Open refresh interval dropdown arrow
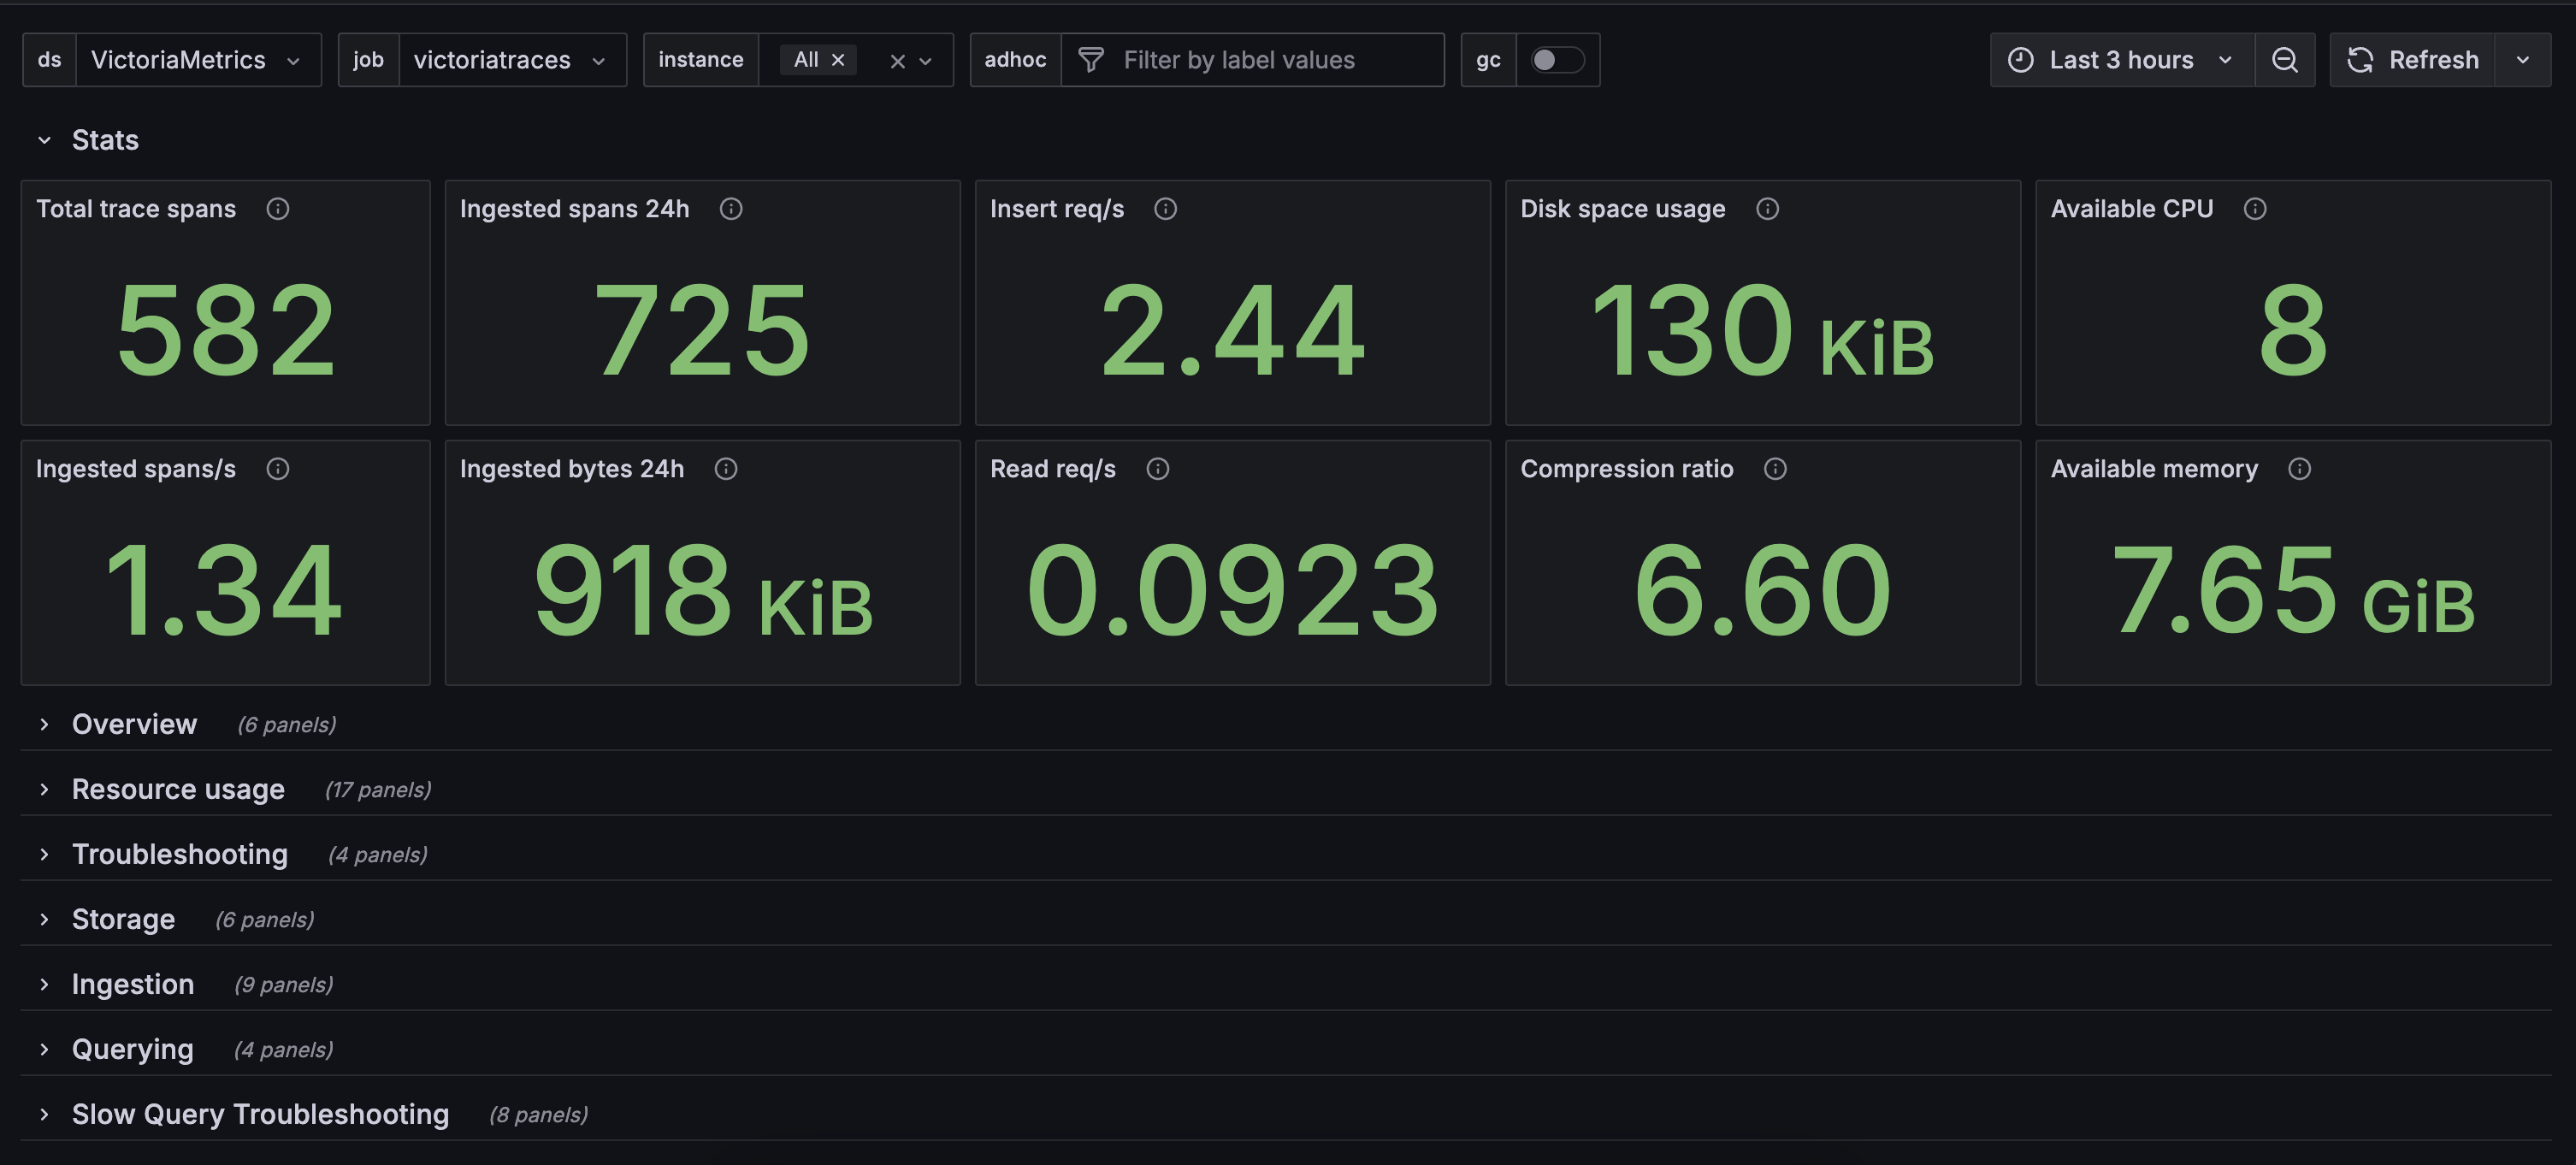Image resolution: width=2576 pixels, height=1165 pixels. 2522,60
